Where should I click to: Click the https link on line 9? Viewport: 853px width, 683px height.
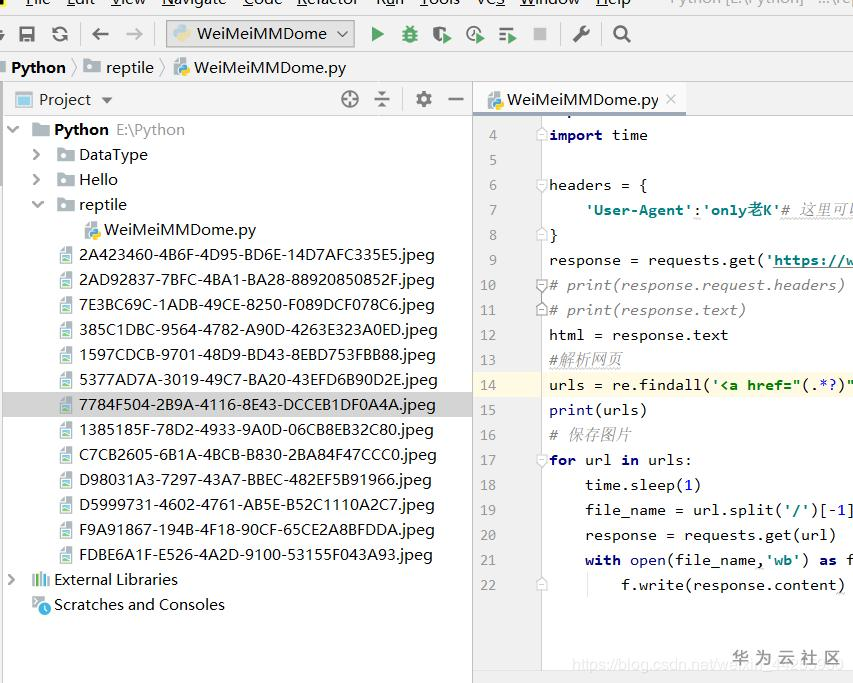813,260
